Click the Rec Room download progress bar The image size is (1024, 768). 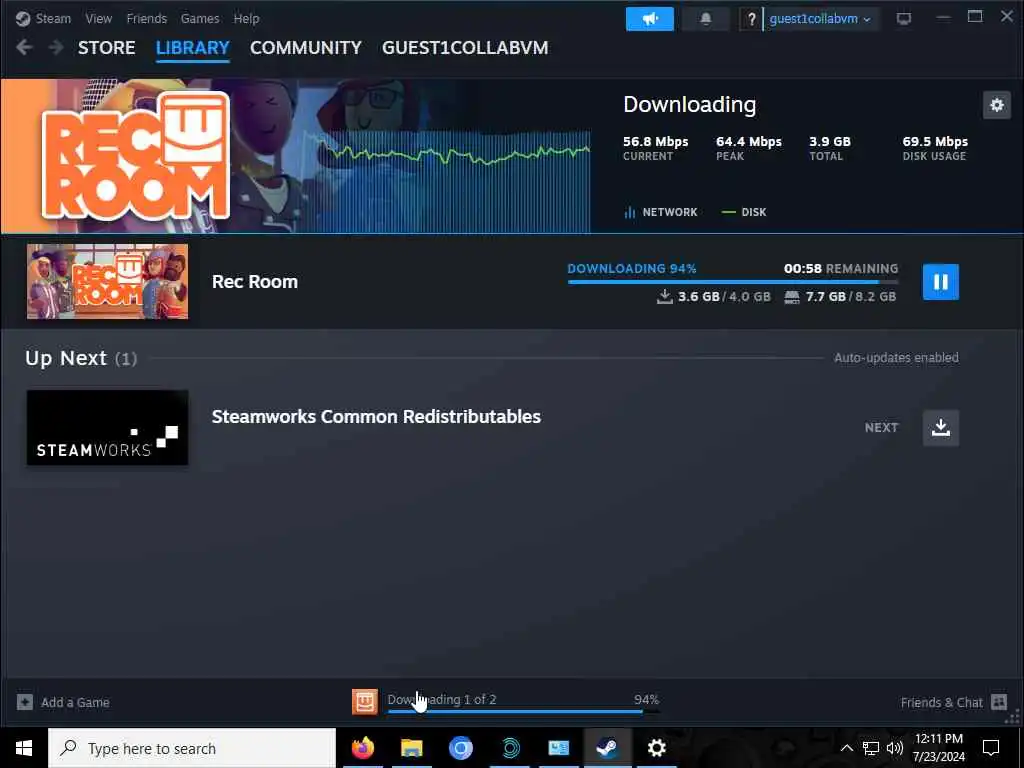pyautogui.click(x=733, y=282)
